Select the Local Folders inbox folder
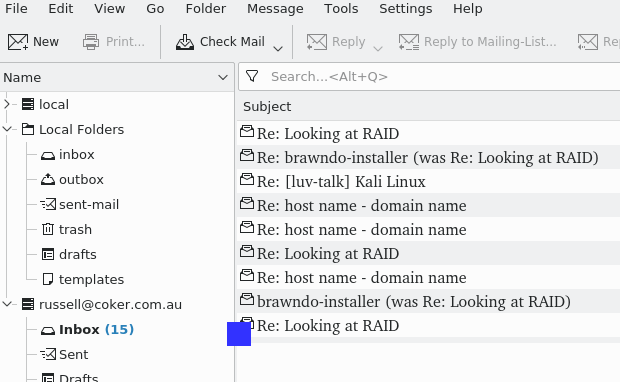Image resolution: width=620 pixels, height=382 pixels. click(x=76, y=155)
